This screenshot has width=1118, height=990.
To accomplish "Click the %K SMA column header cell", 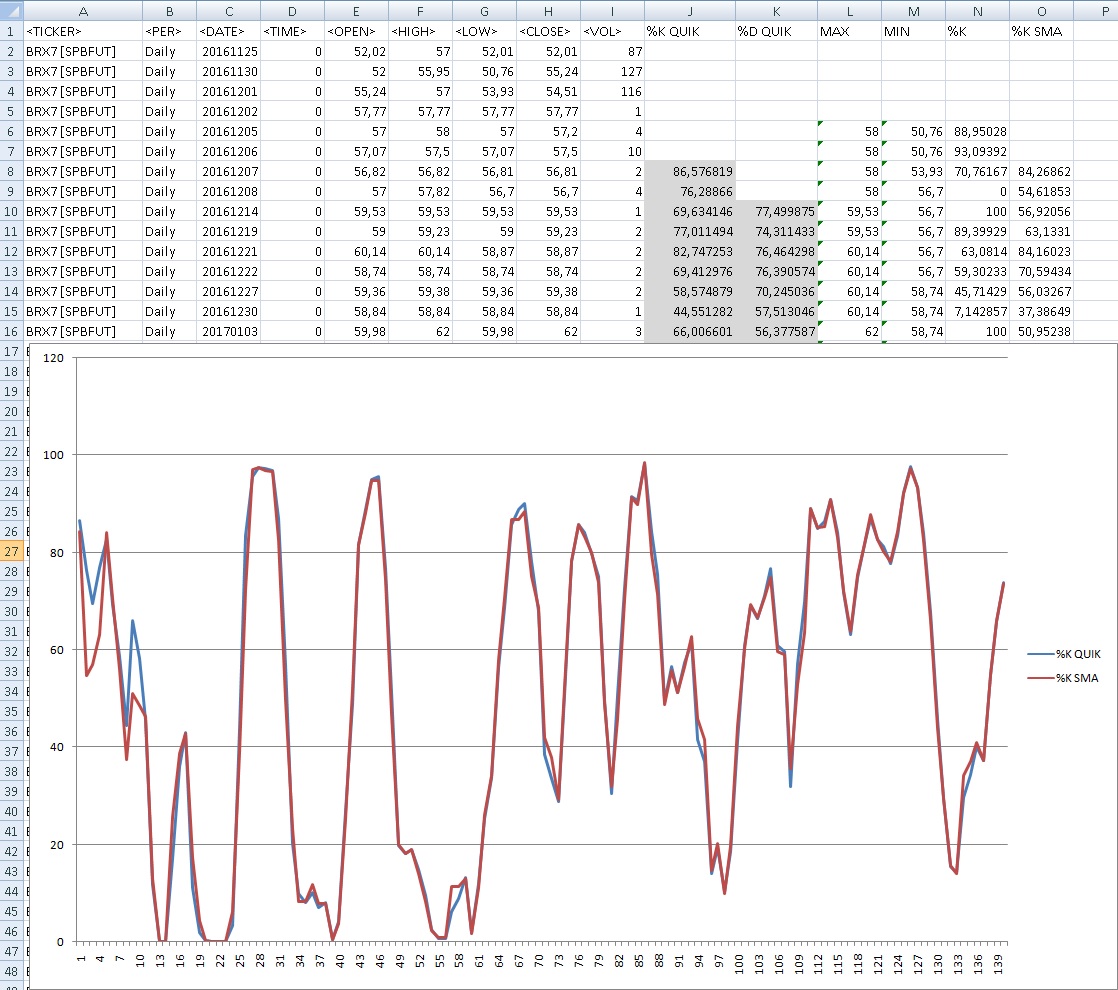I will (1040, 31).
